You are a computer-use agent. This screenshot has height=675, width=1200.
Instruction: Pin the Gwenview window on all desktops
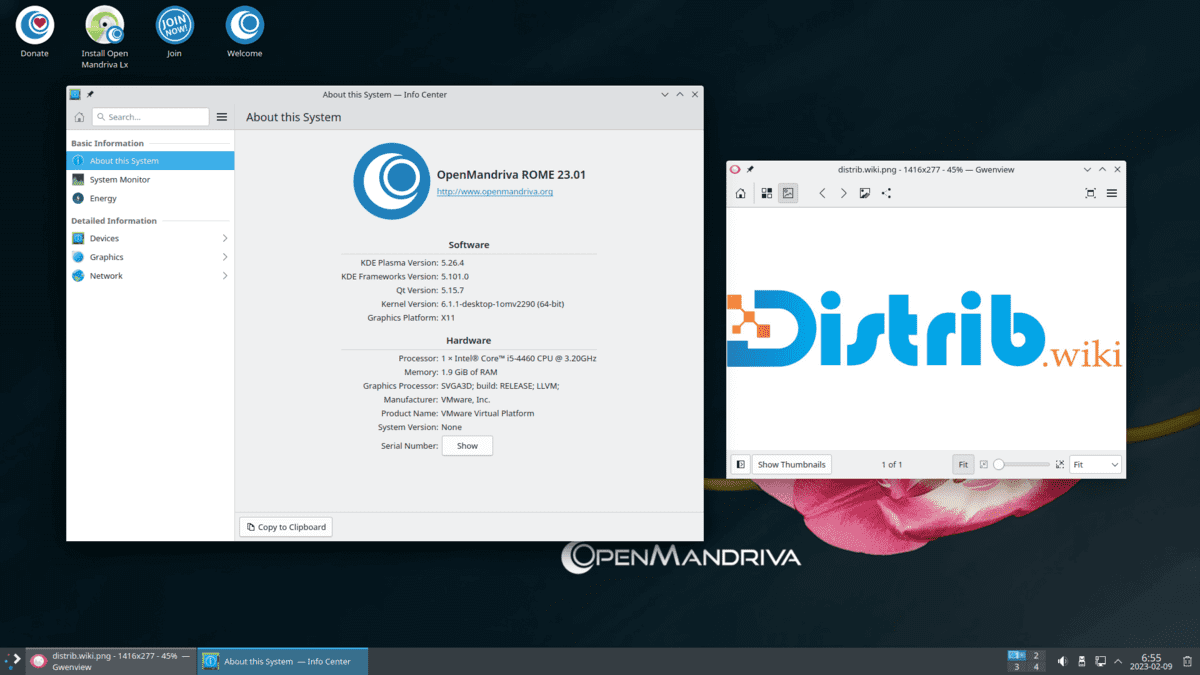tap(750, 170)
